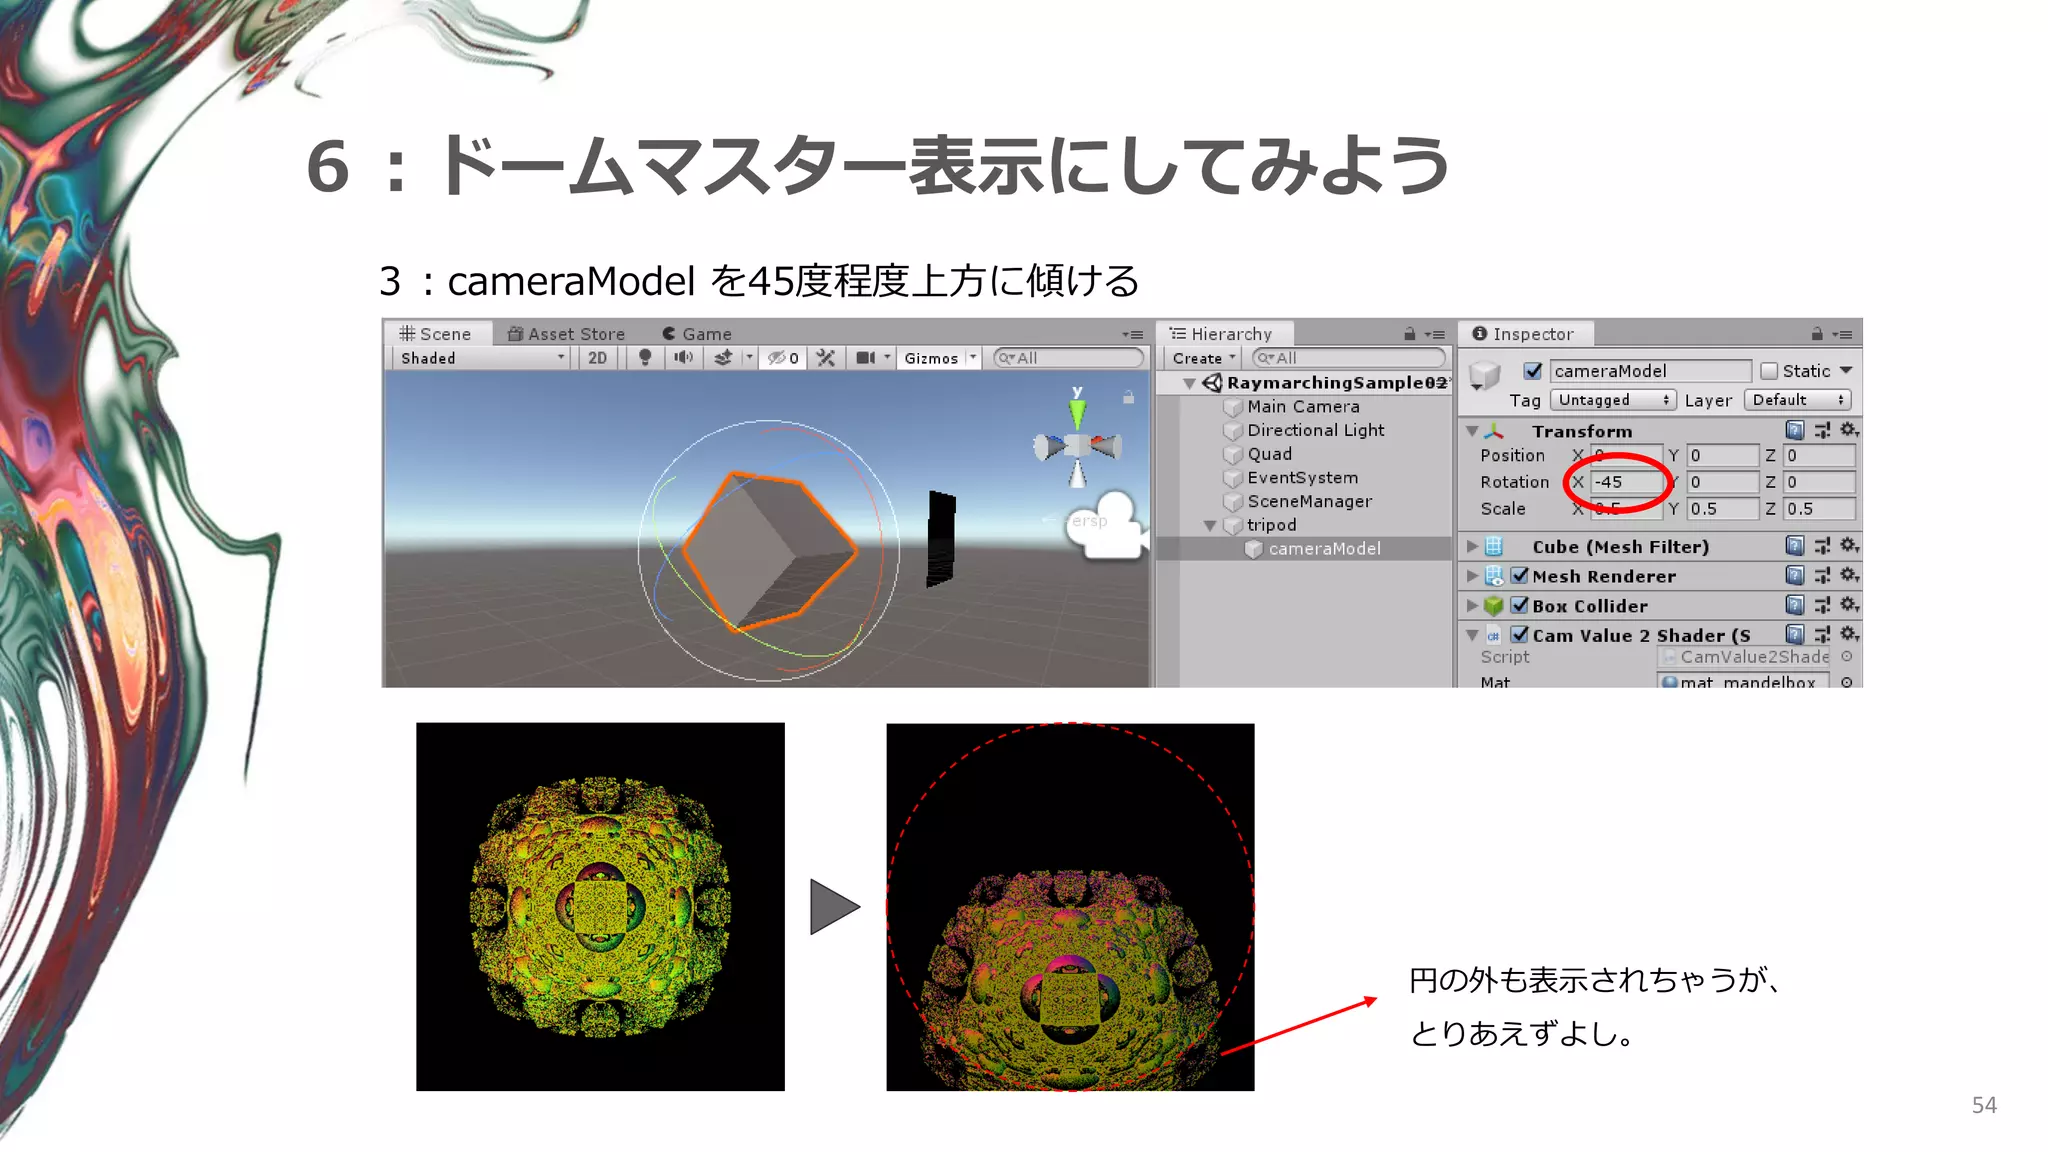Expand the Box Collider component
The height and width of the screenshot is (1152, 2048).
[x=1472, y=605]
